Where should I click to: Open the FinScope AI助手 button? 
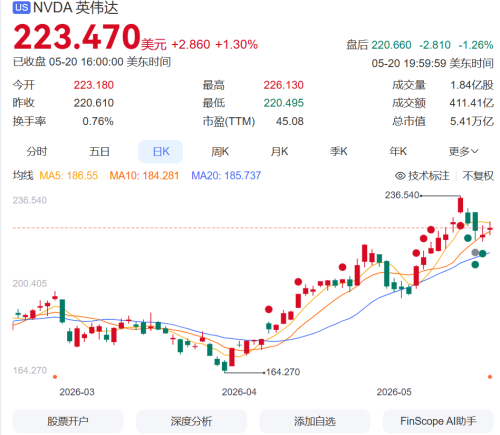point(438,421)
